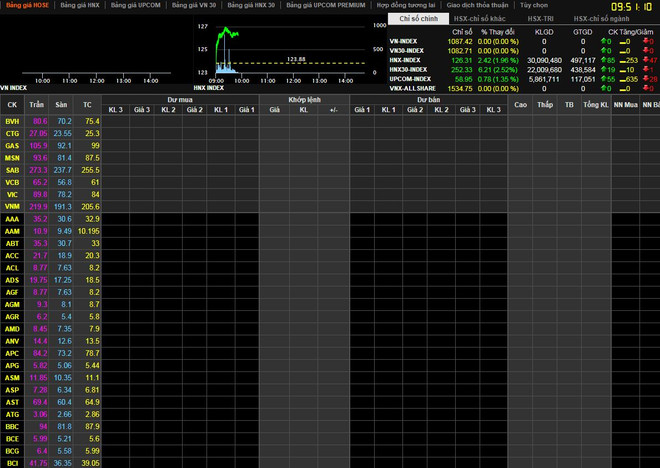Click the Tổng KL column header
Screen dimensions: 660x468
coord(597,104)
